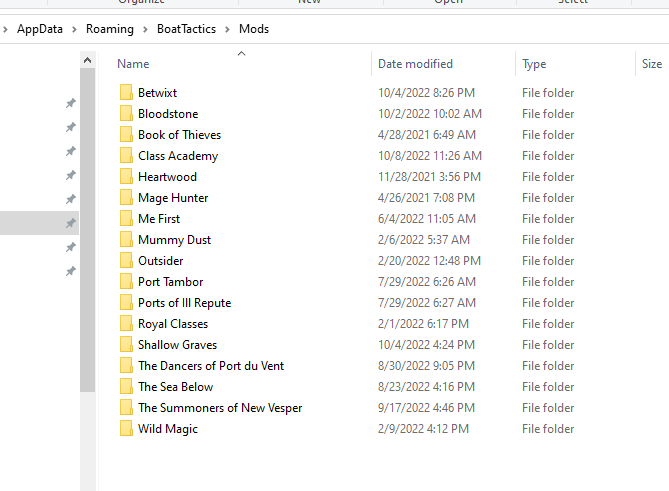669x491 pixels.
Task: Select the Class Academy folder name
Action: [x=178, y=156]
